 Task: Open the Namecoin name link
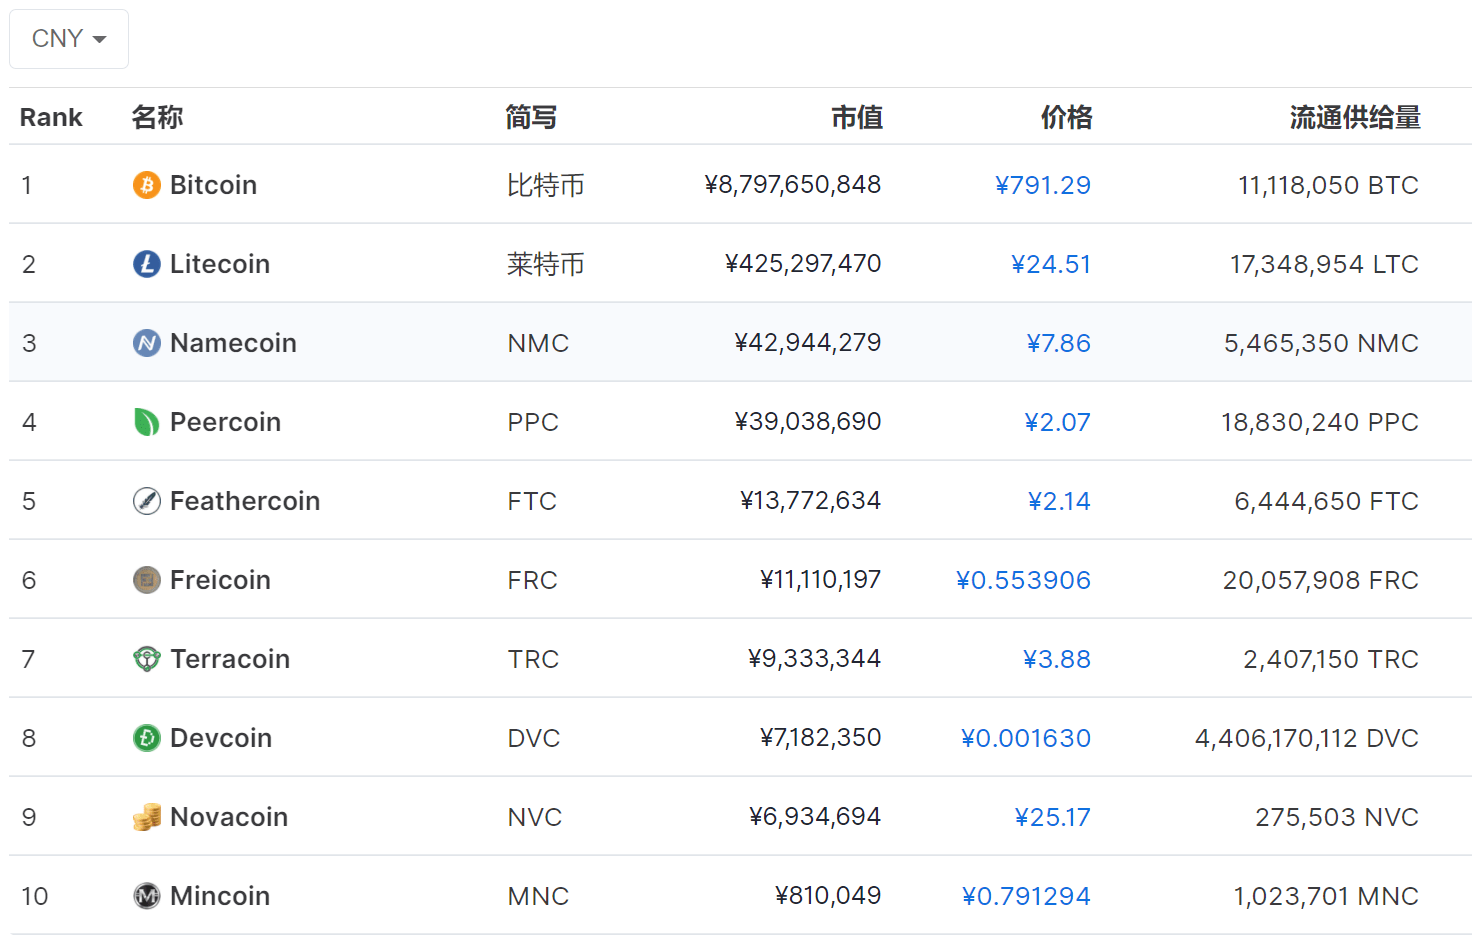tap(233, 343)
